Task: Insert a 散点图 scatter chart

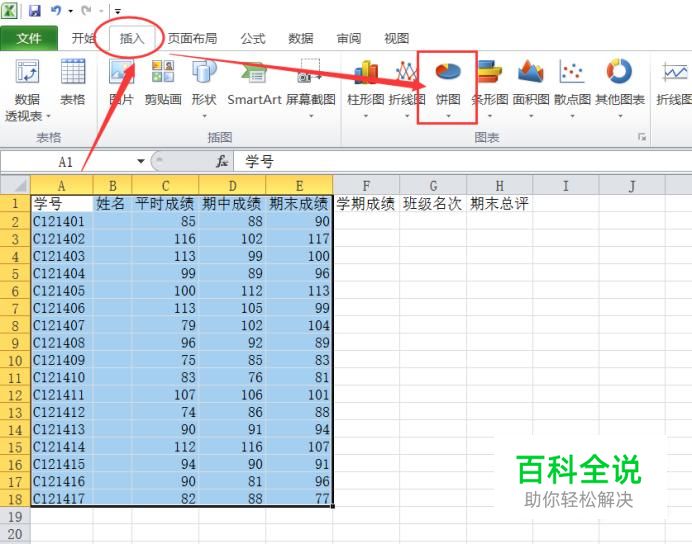Action: click(x=572, y=88)
